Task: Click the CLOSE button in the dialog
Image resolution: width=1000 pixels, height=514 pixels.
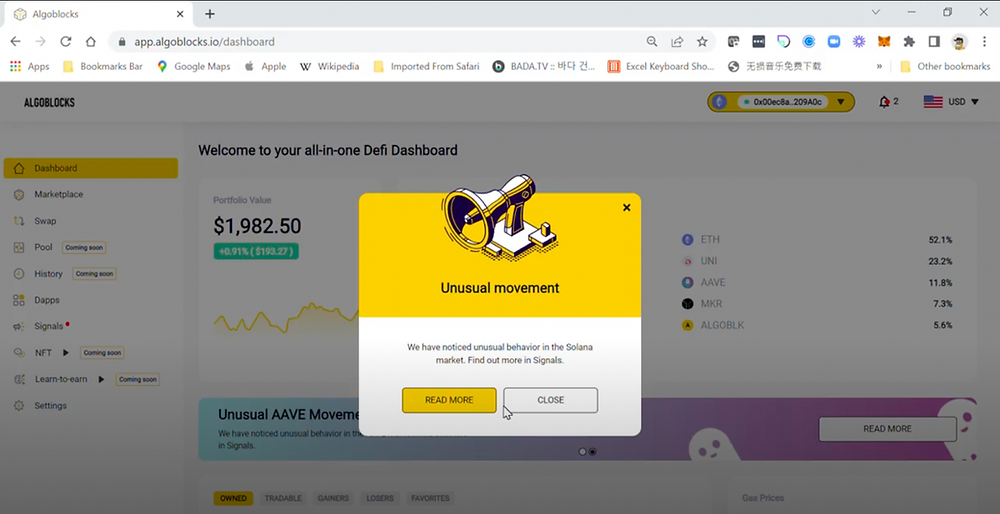Action: pyautogui.click(x=550, y=400)
